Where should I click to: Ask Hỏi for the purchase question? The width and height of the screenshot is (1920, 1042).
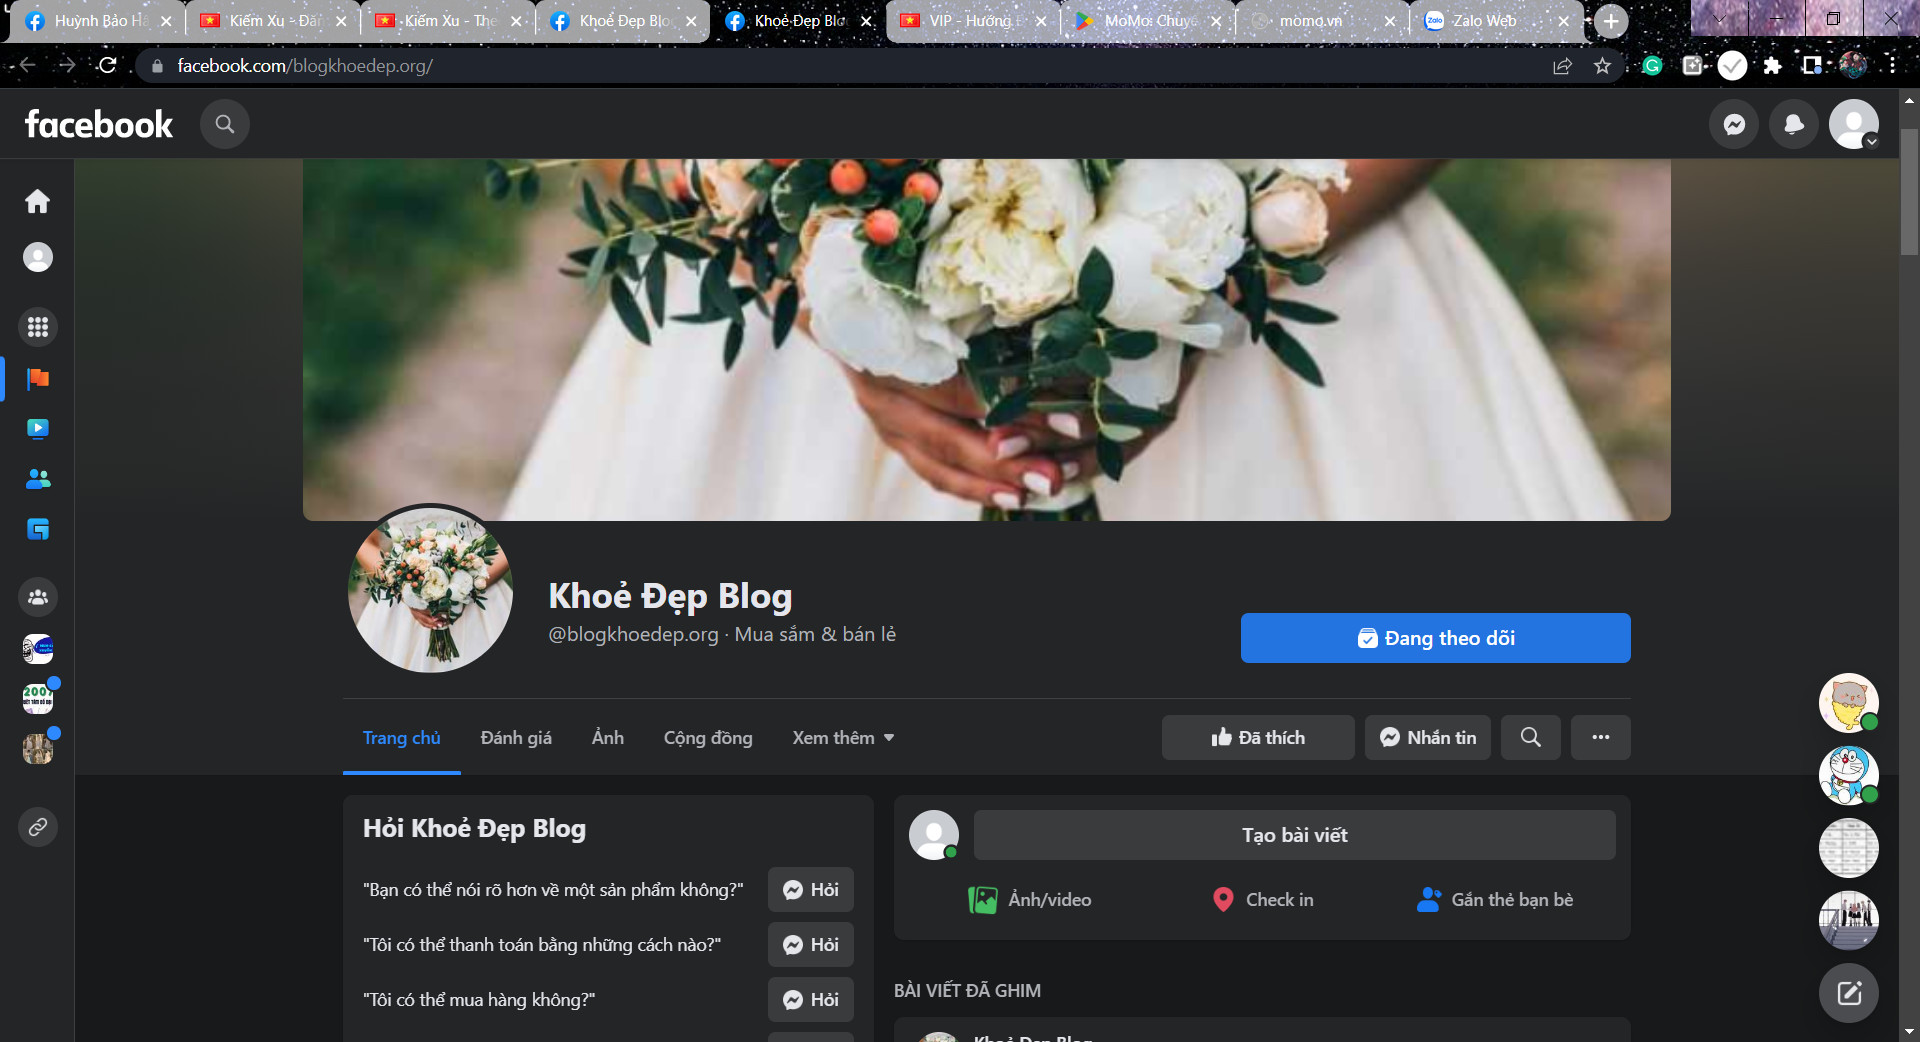click(x=810, y=1000)
